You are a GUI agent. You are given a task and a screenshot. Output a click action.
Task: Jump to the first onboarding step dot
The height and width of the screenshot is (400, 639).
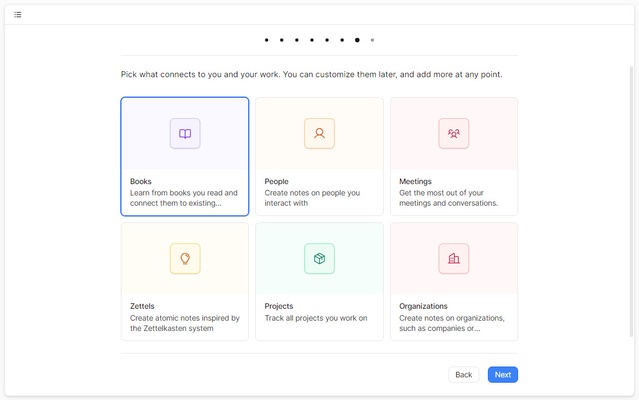pyautogui.click(x=267, y=40)
